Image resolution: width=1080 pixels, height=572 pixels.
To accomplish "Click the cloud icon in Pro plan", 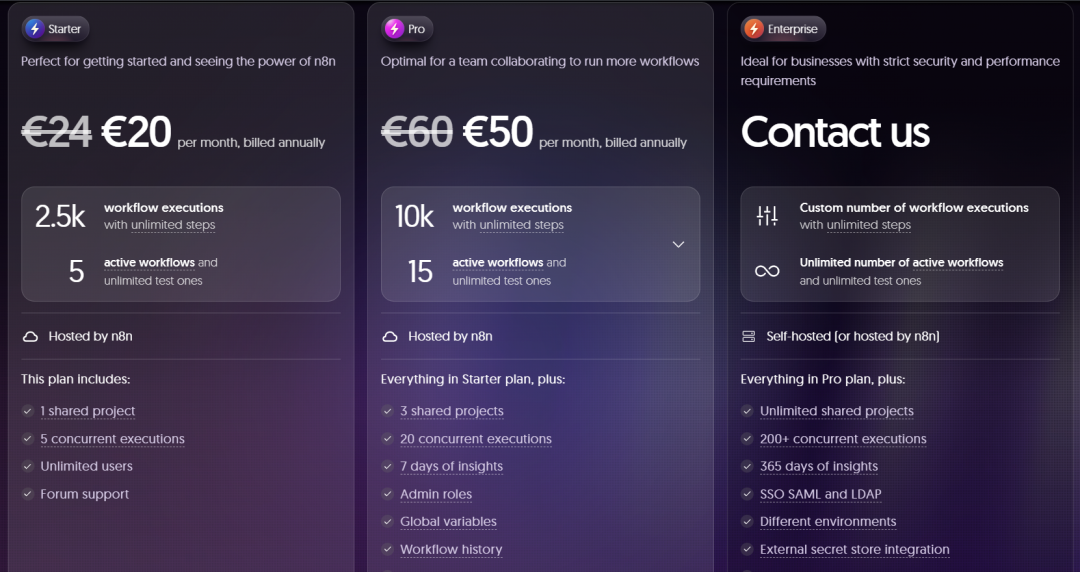I will [390, 336].
